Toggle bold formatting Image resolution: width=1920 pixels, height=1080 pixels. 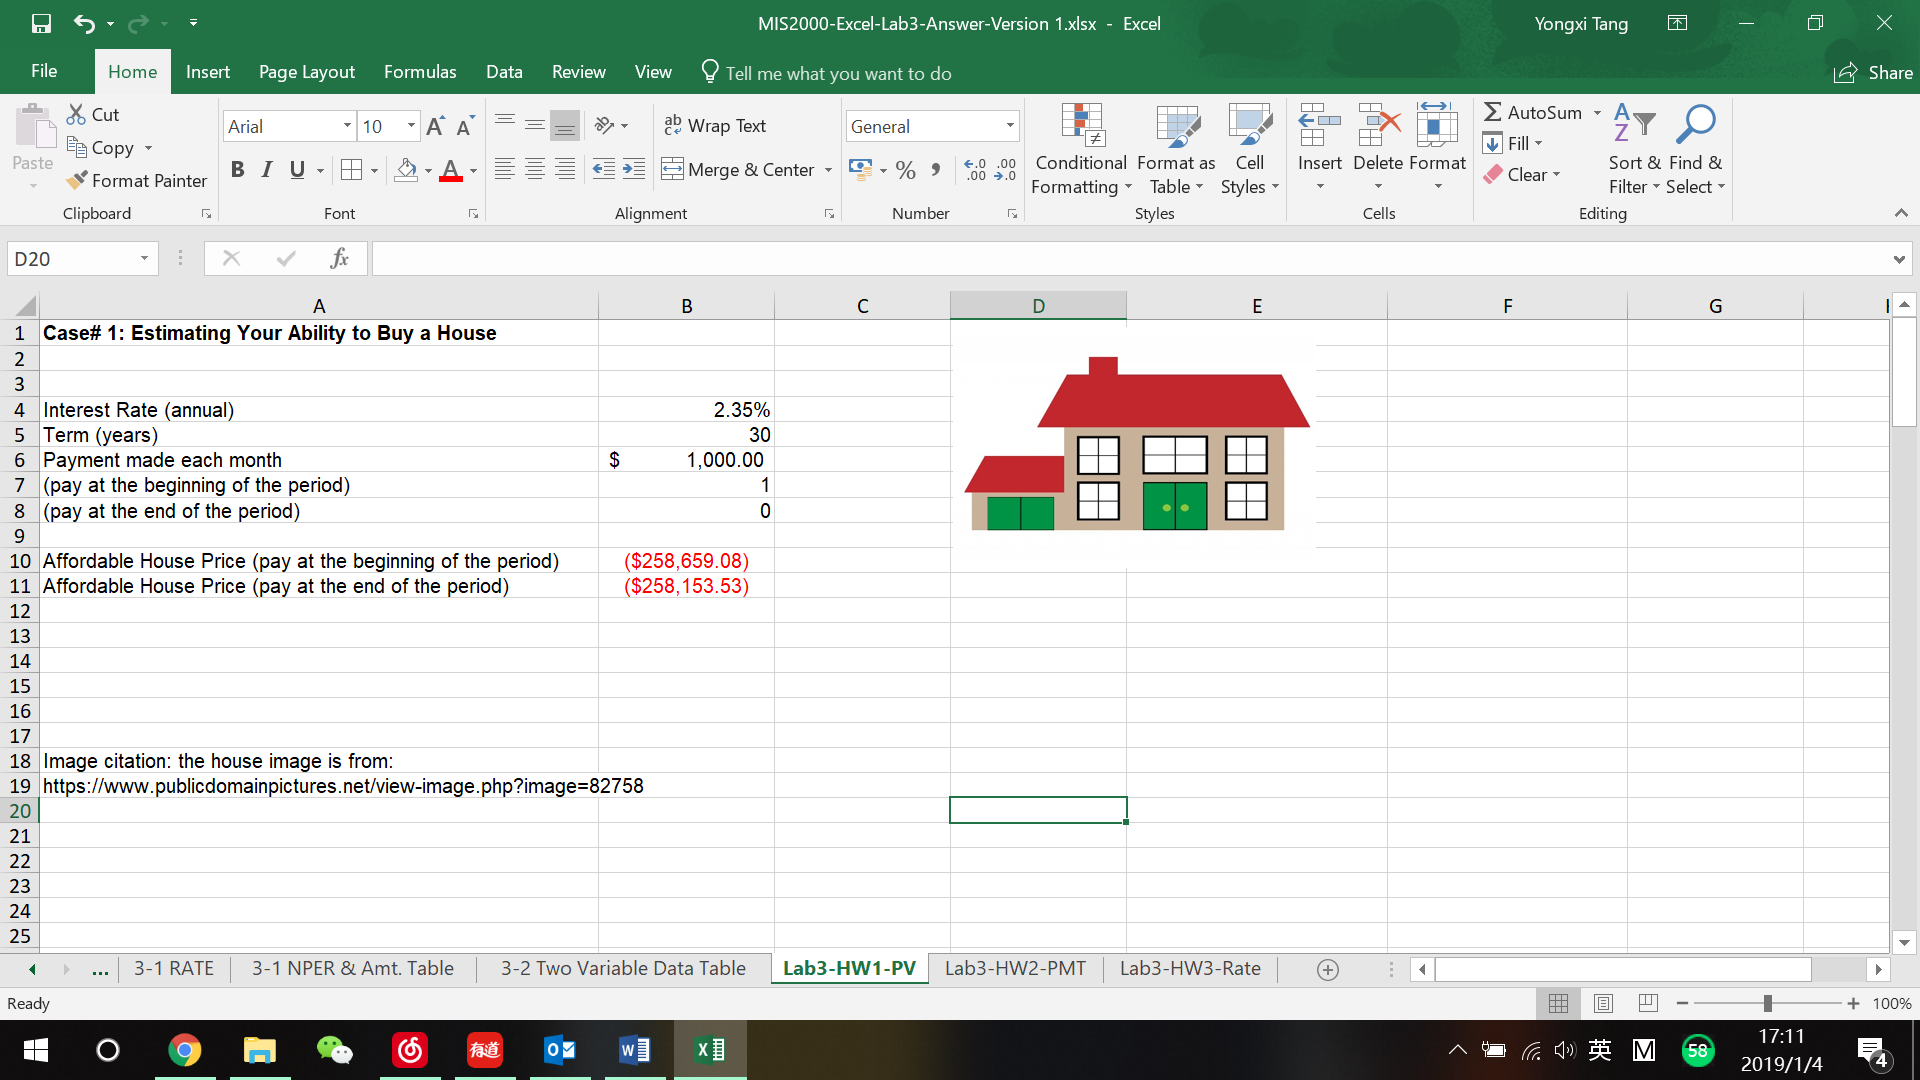[237, 170]
